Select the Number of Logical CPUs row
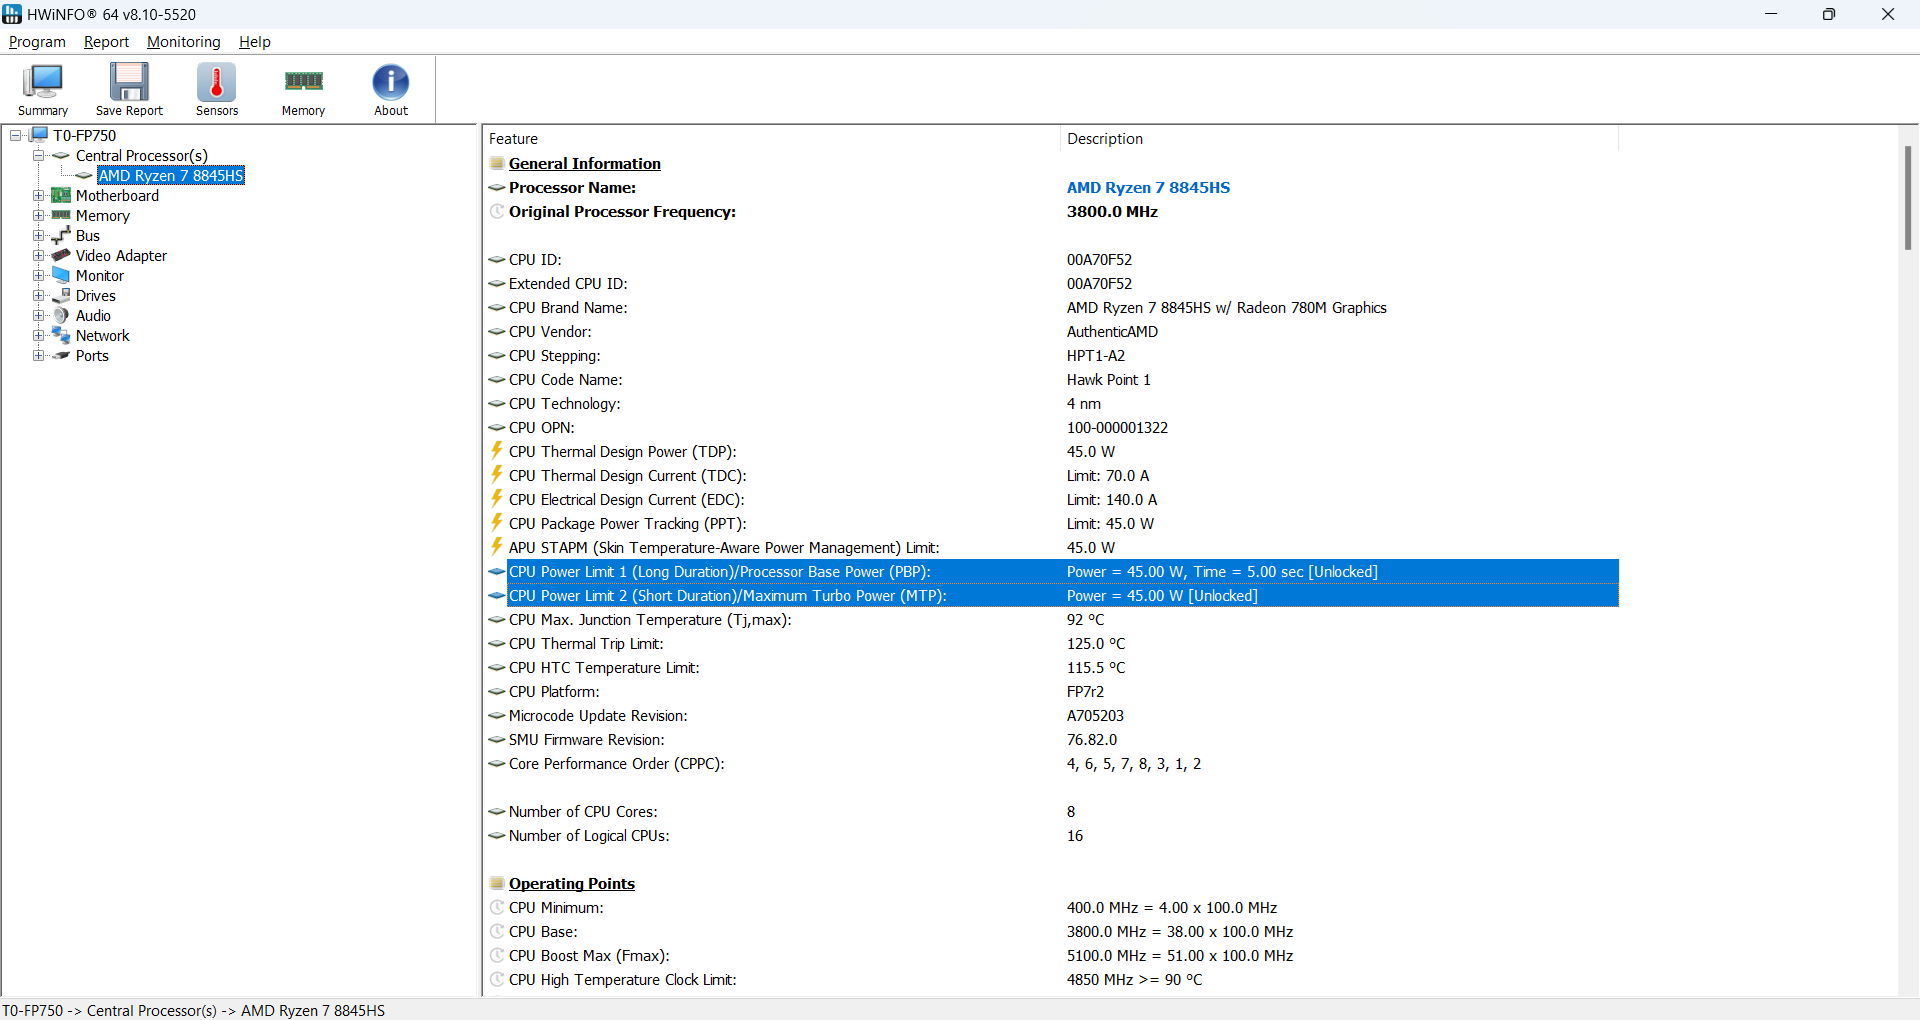The width and height of the screenshot is (1920, 1020). pyautogui.click(x=1051, y=835)
